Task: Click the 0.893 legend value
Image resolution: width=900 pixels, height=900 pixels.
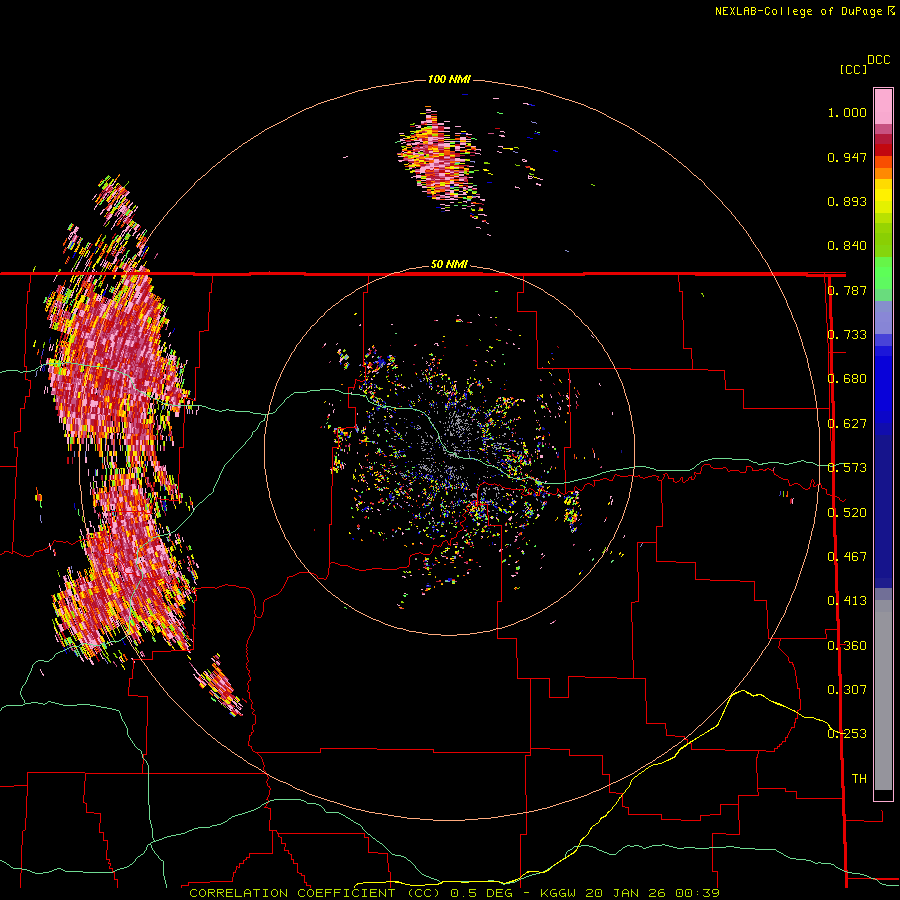Action: pyautogui.click(x=847, y=201)
